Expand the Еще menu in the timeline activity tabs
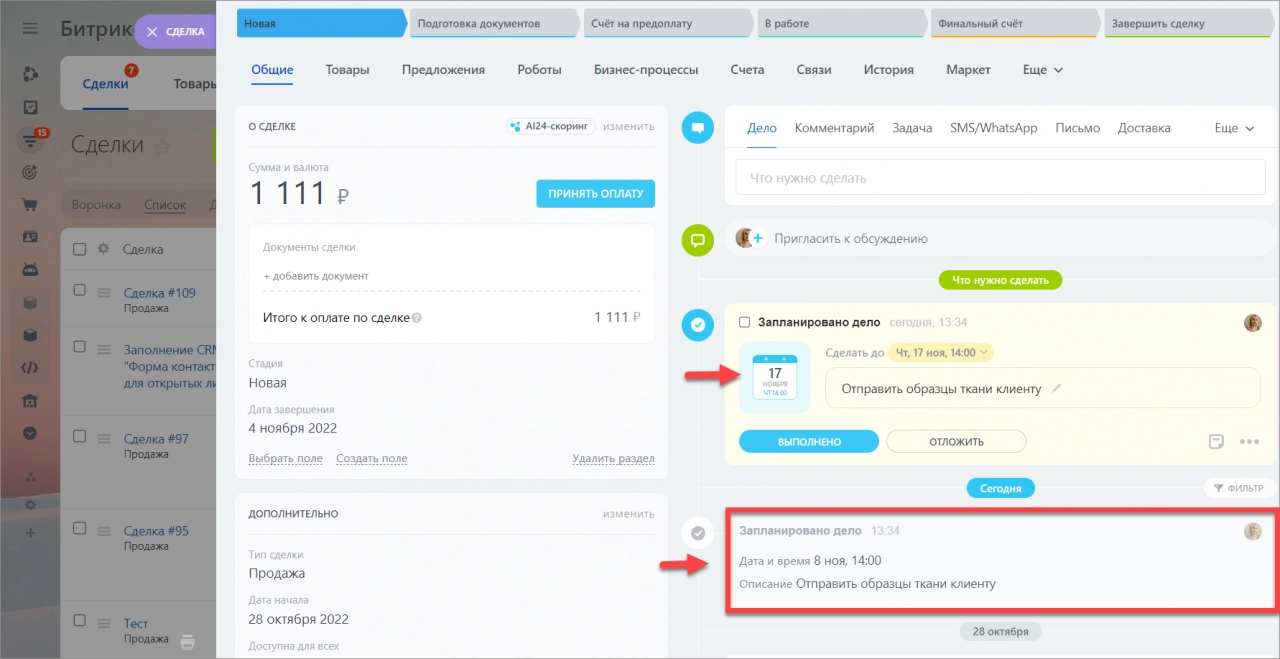1280x659 pixels. coord(1234,128)
